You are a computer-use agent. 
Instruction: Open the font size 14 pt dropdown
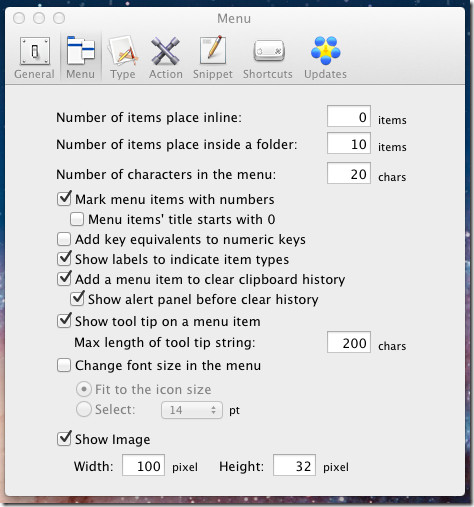(x=192, y=410)
